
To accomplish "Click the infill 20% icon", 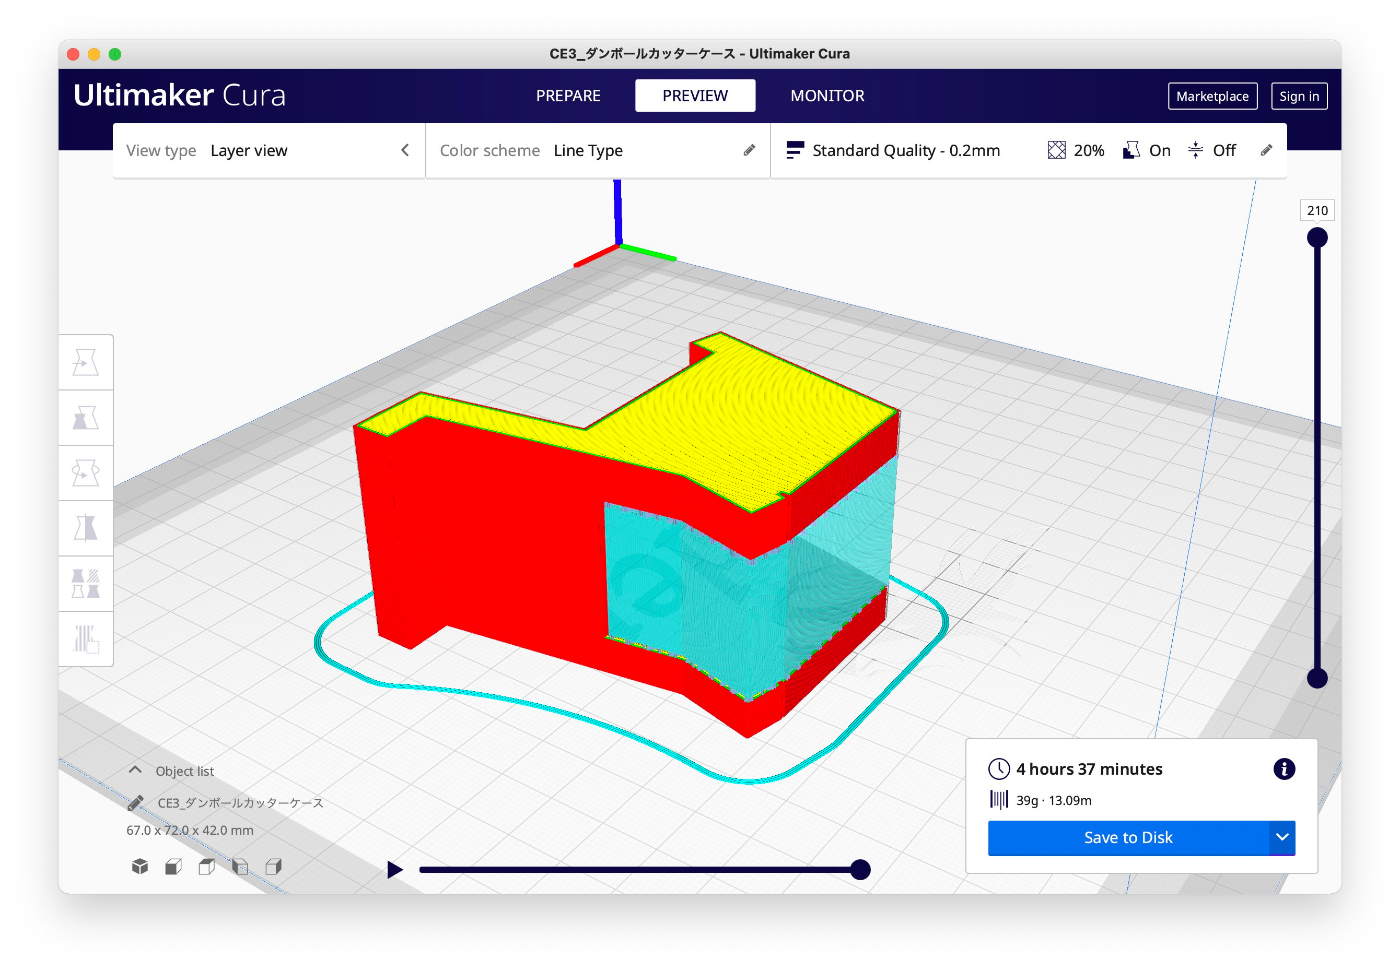I will (x=1057, y=150).
